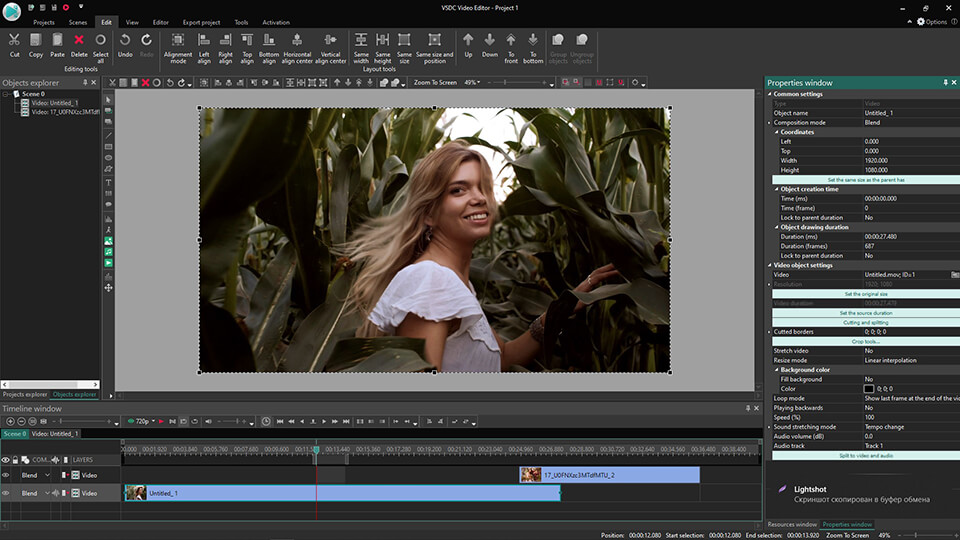Open the Tools menu tab
The image size is (960, 540).
241,22
